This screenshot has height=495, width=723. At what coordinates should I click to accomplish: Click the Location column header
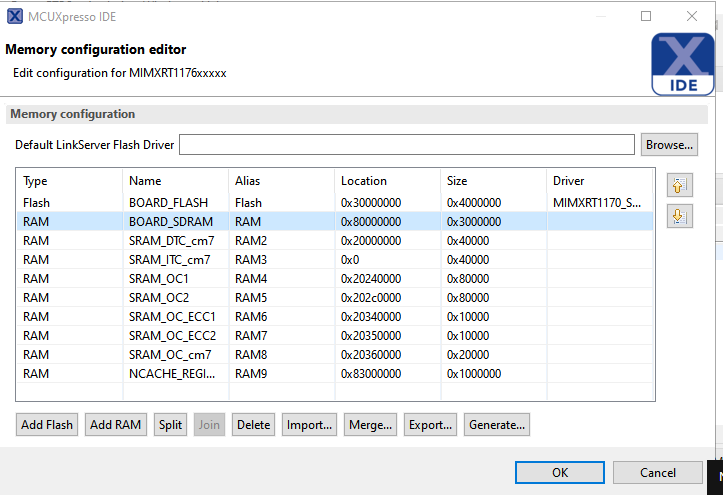364,181
